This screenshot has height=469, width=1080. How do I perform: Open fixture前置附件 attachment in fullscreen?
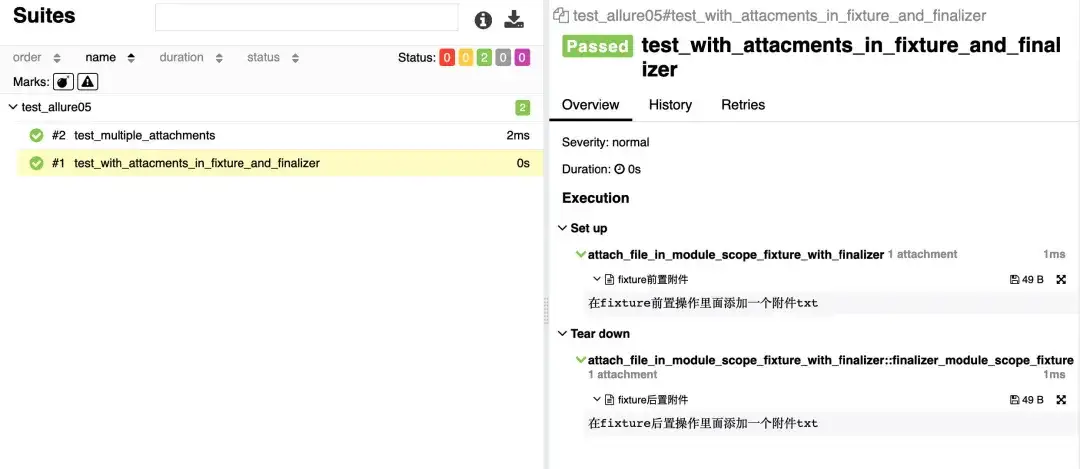[x=1061, y=280]
